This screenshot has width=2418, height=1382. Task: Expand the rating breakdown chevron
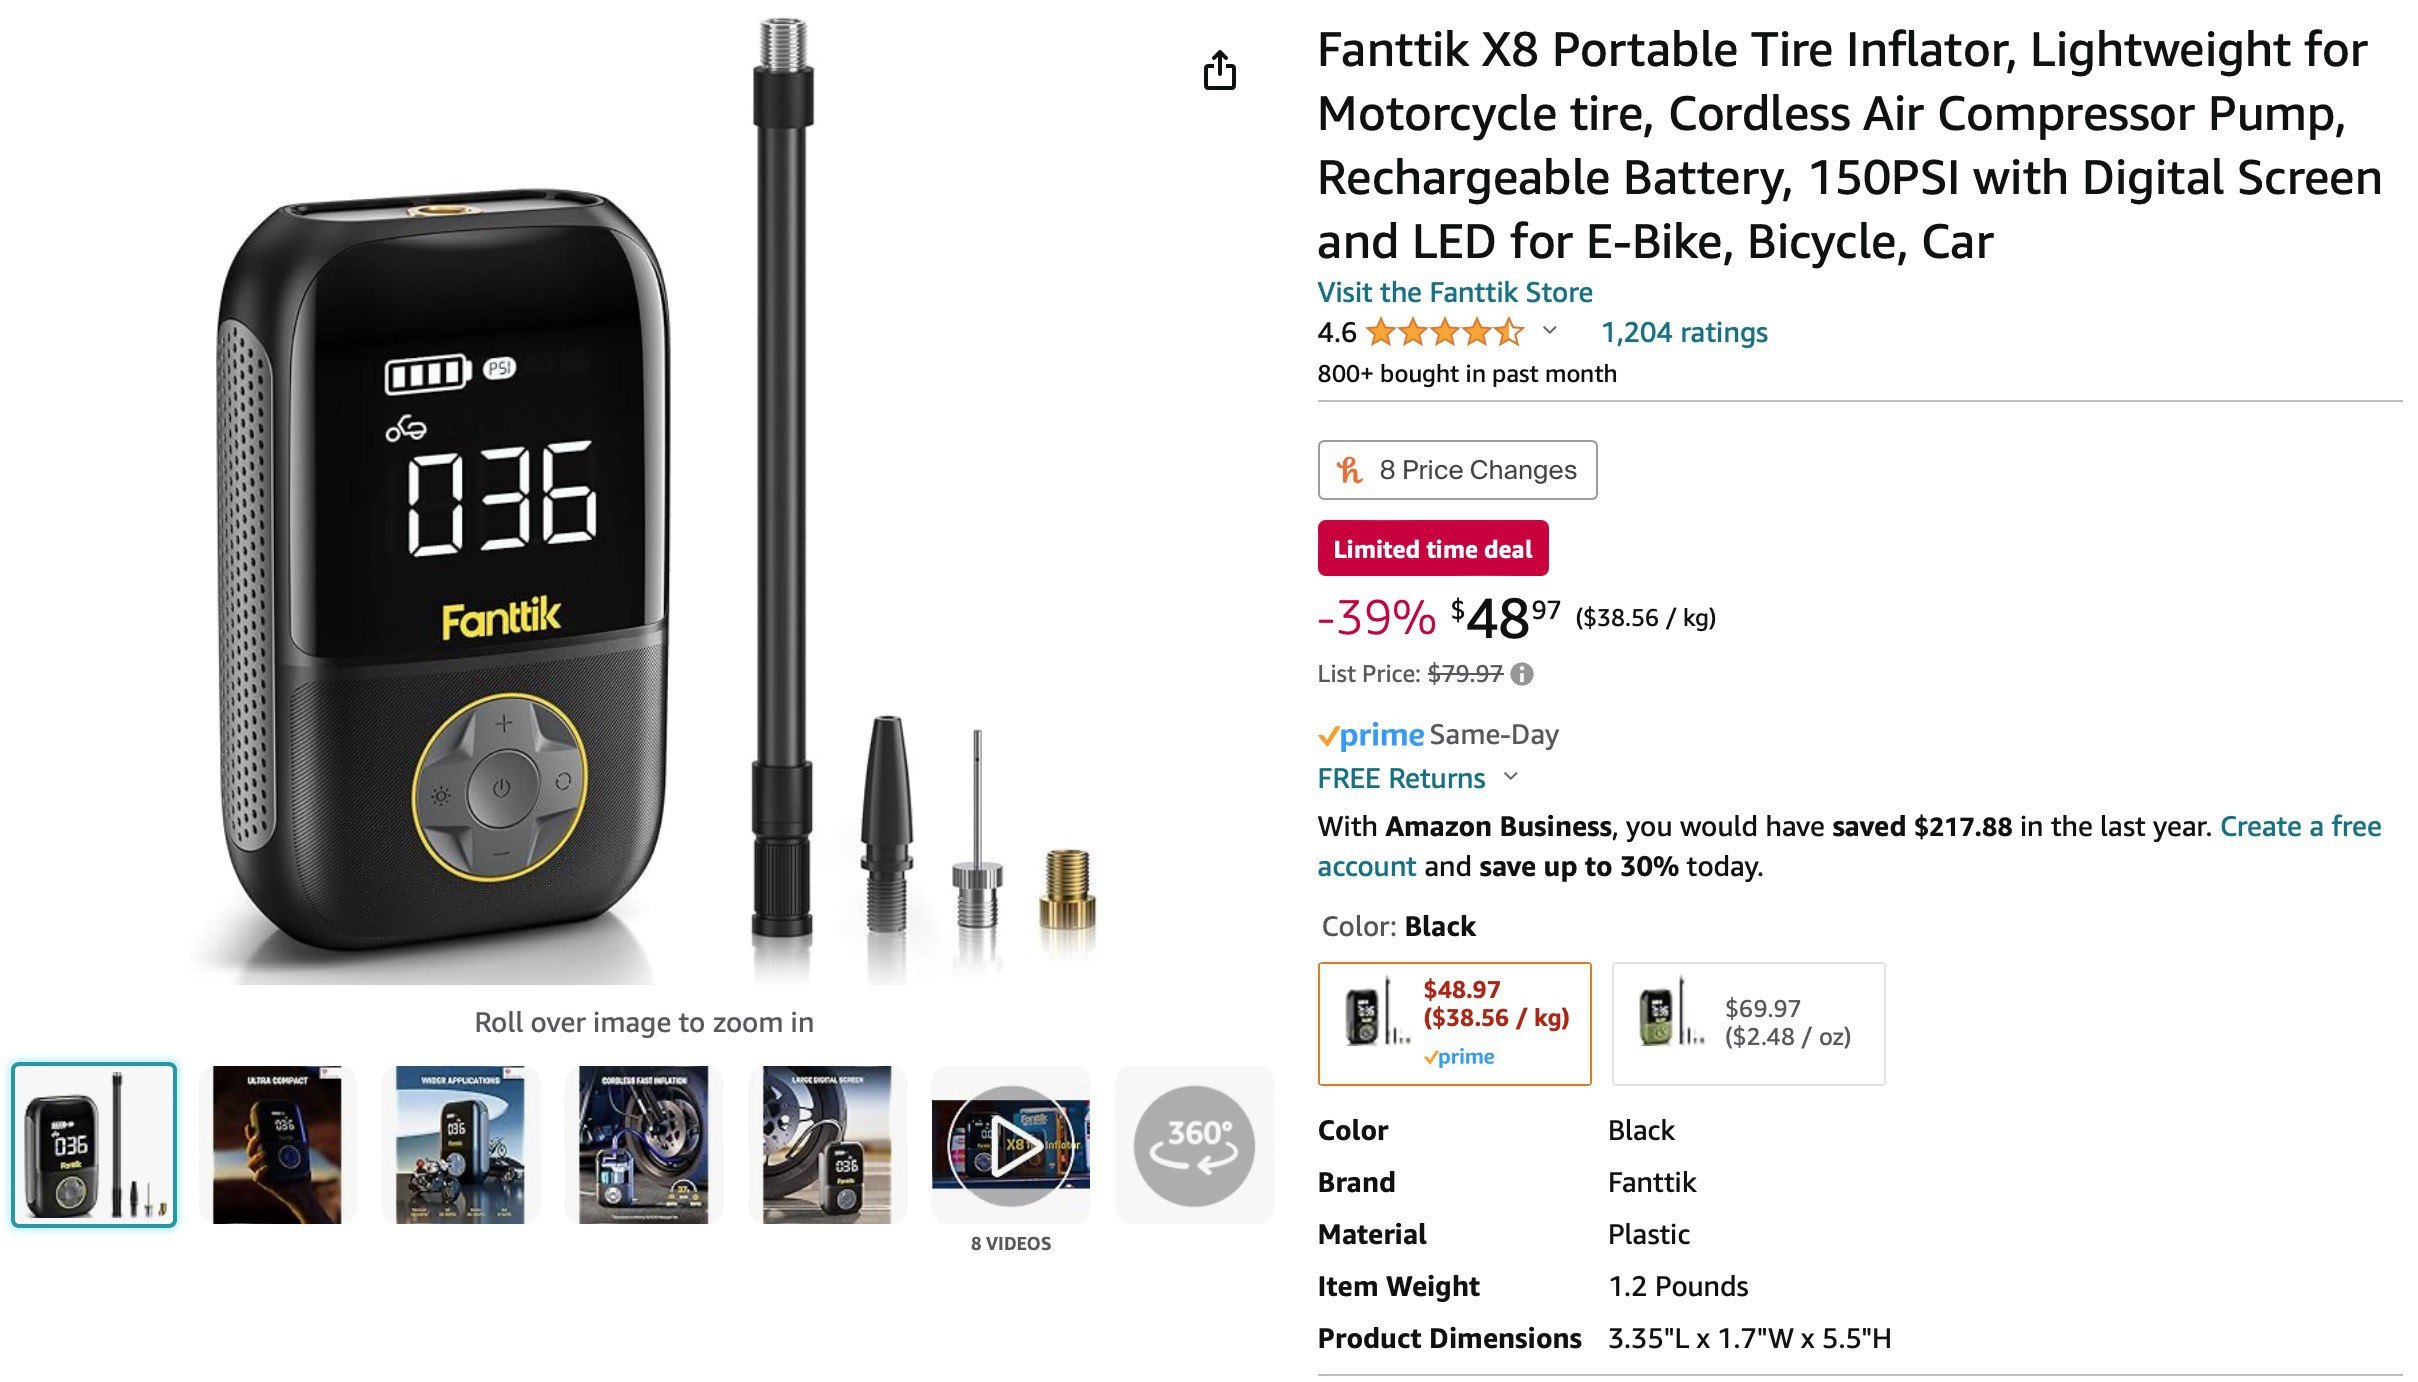[x=1549, y=330]
